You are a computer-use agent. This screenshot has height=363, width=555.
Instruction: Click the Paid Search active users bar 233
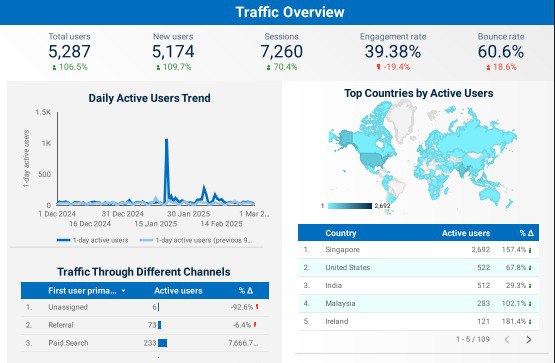click(x=162, y=343)
